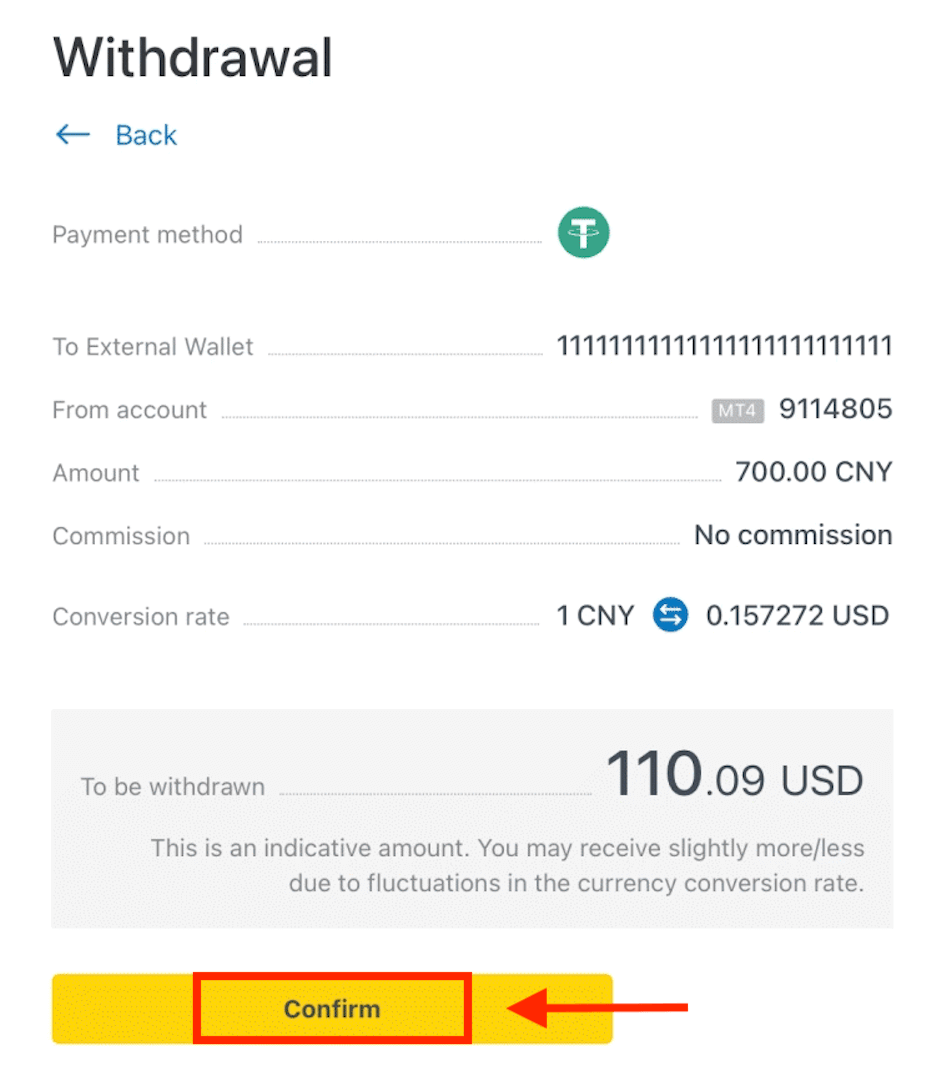
Task: Select the external wallet address
Action: 724,347
